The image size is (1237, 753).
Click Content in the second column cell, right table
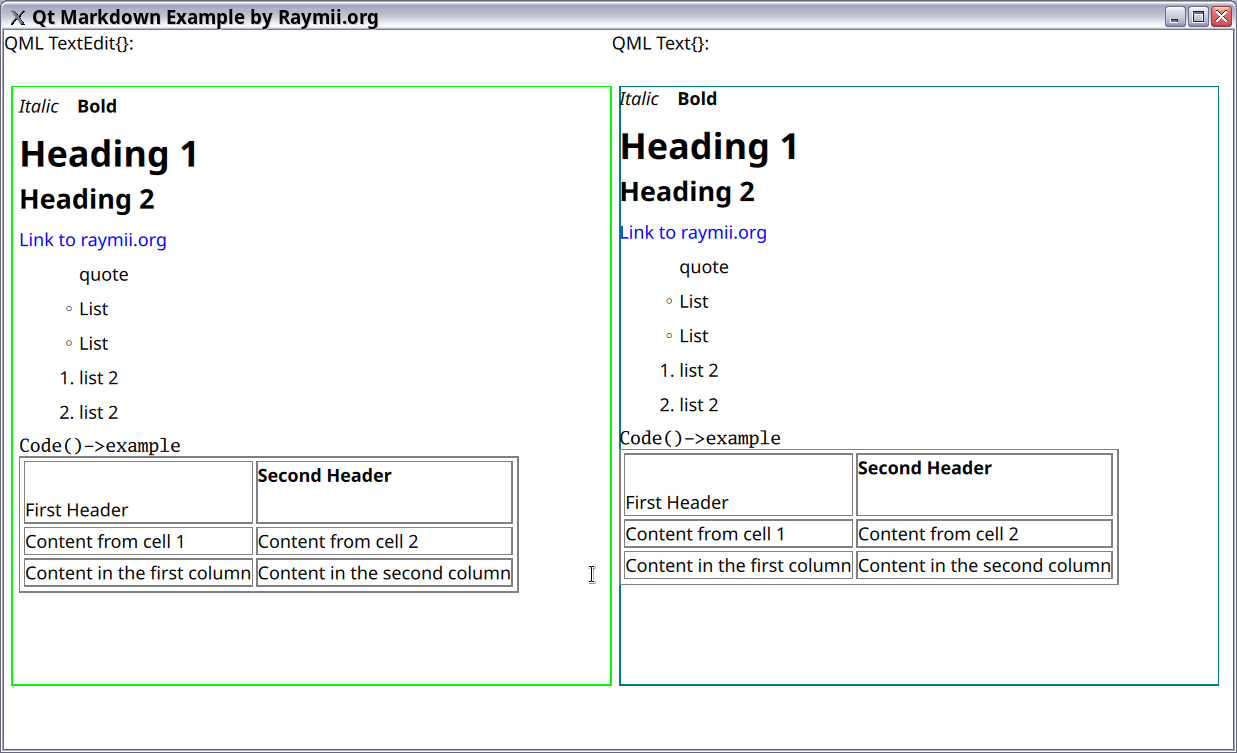[983, 565]
